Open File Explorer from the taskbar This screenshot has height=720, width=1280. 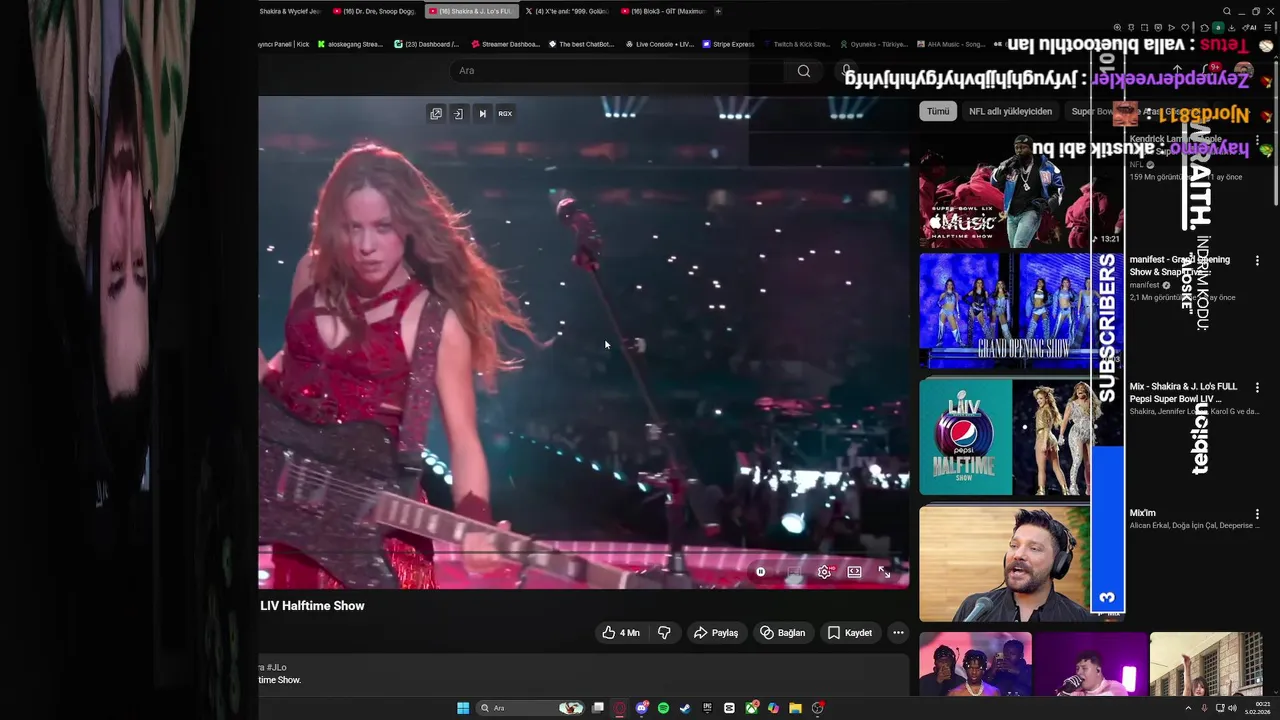(795, 708)
